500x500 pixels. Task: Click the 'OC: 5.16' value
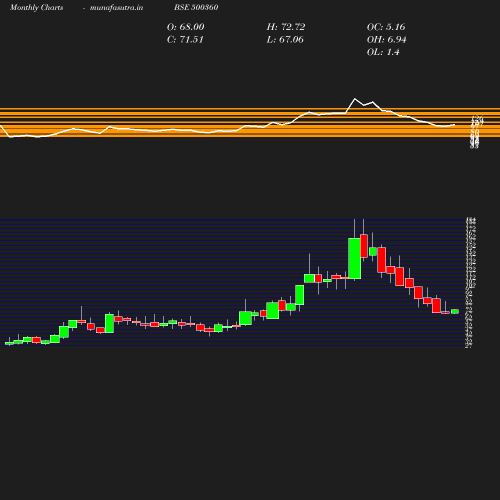(386, 27)
